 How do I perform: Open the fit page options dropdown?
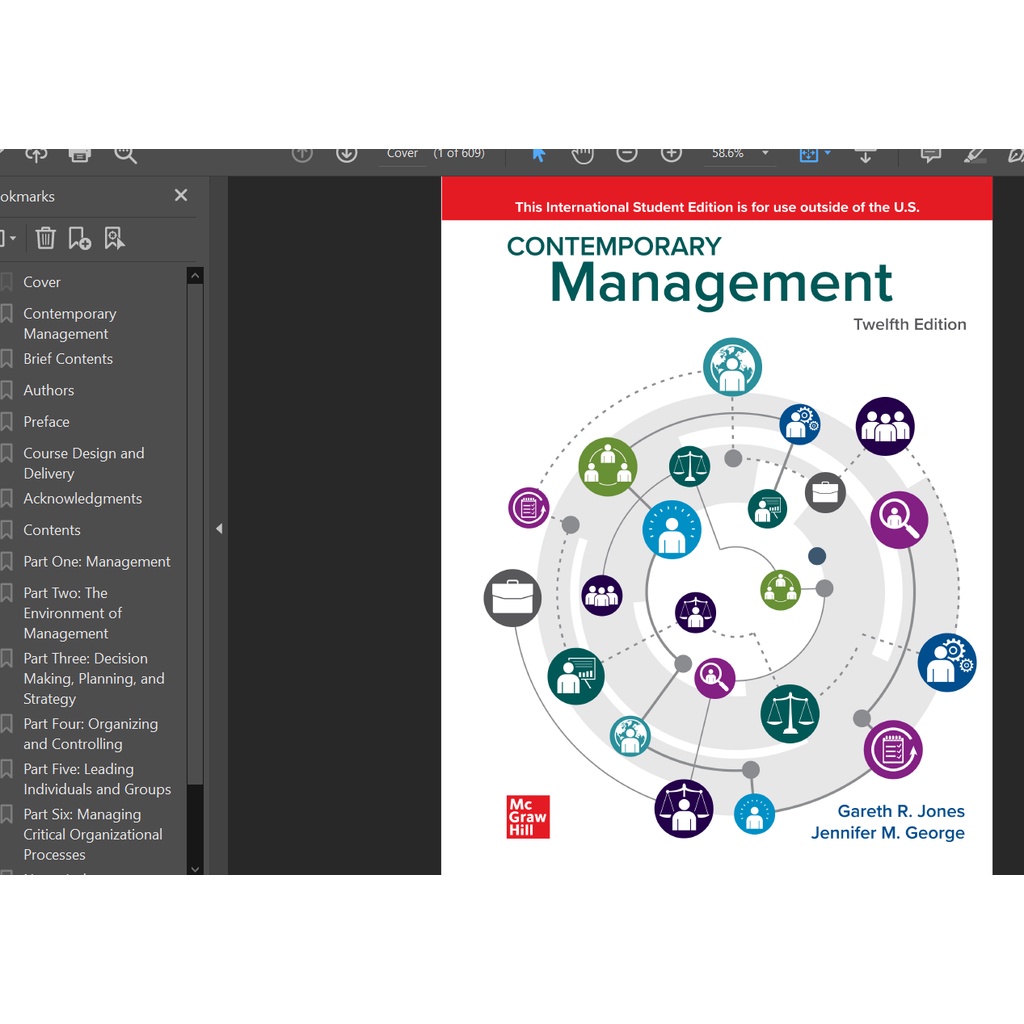826,154
